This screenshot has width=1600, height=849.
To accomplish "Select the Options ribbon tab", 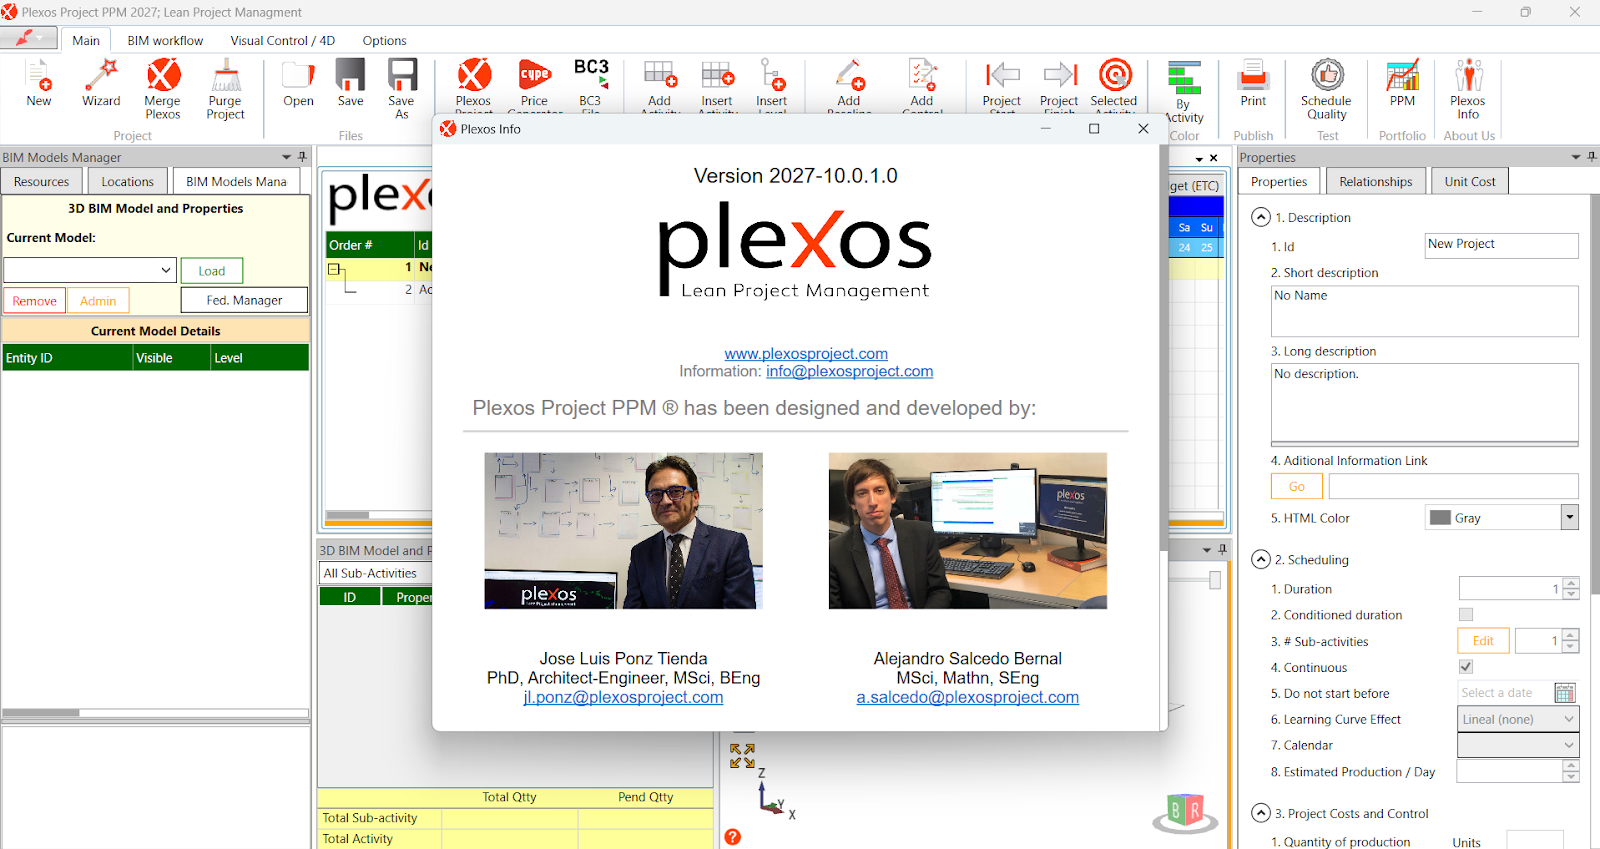I will (385, 41).
